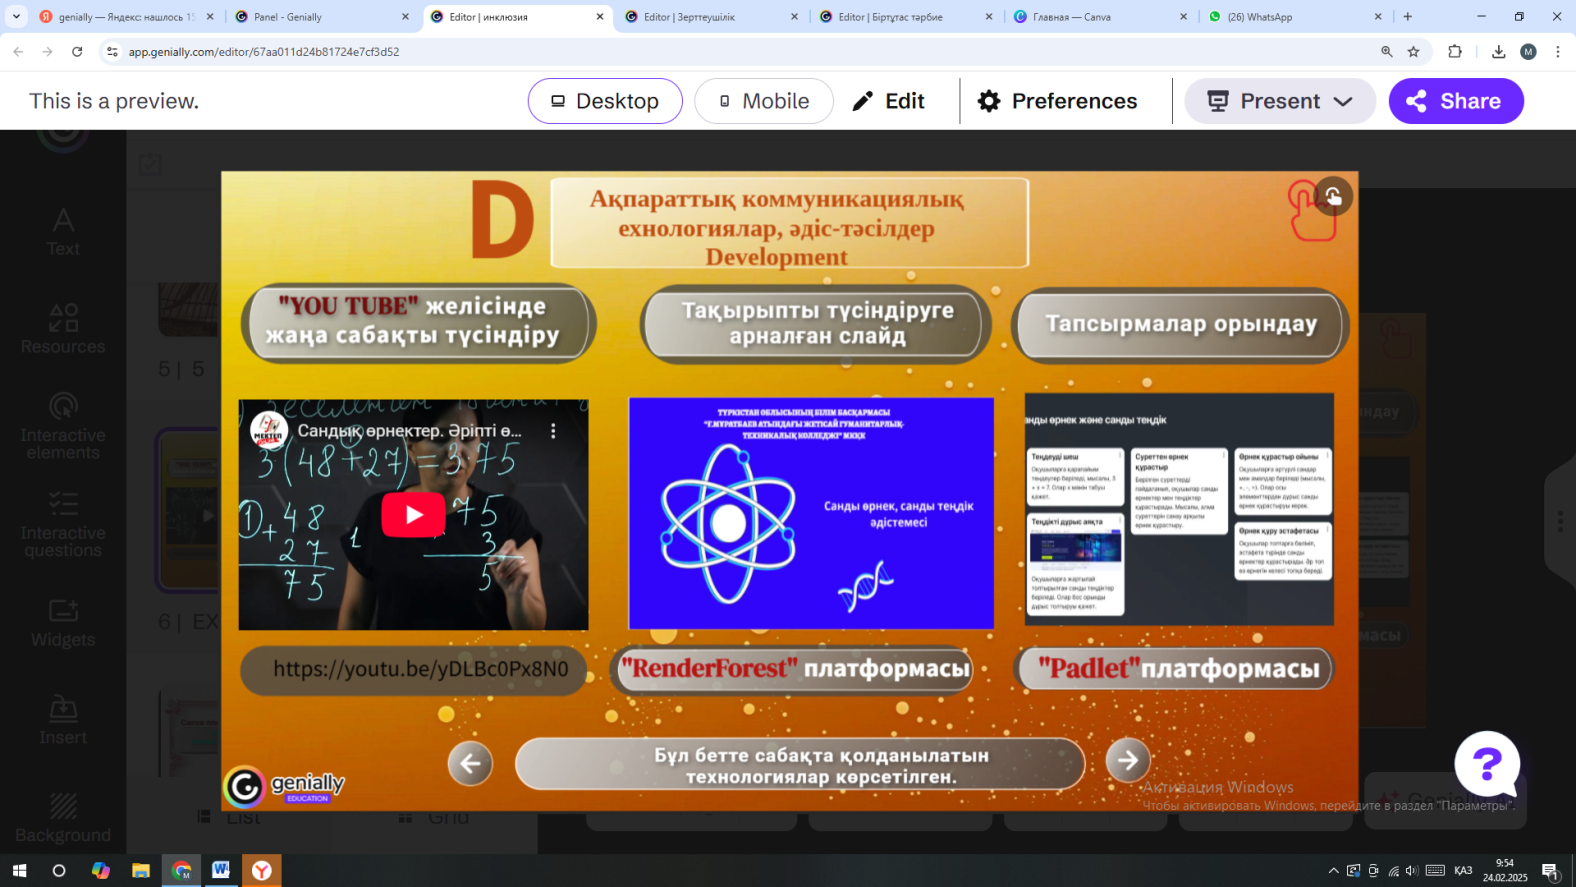This screenshot has height=887, width=1576.
Task: Click the video title text
Action: (x=409, y=431)
